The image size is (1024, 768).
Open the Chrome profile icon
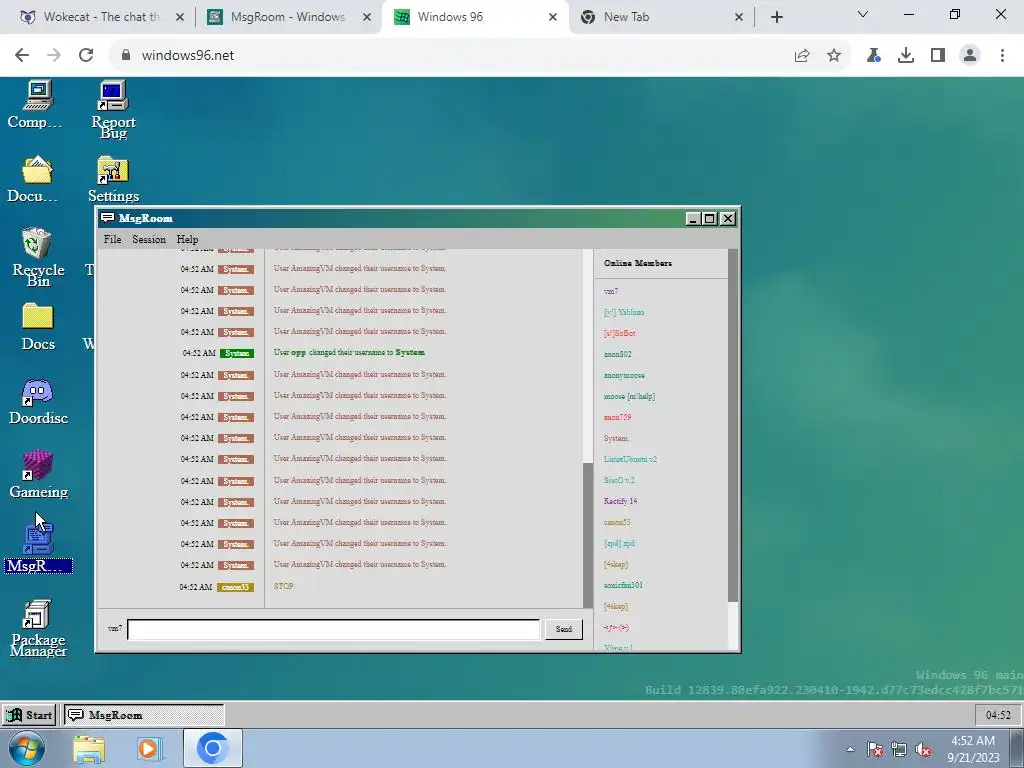tap(970, 55)
